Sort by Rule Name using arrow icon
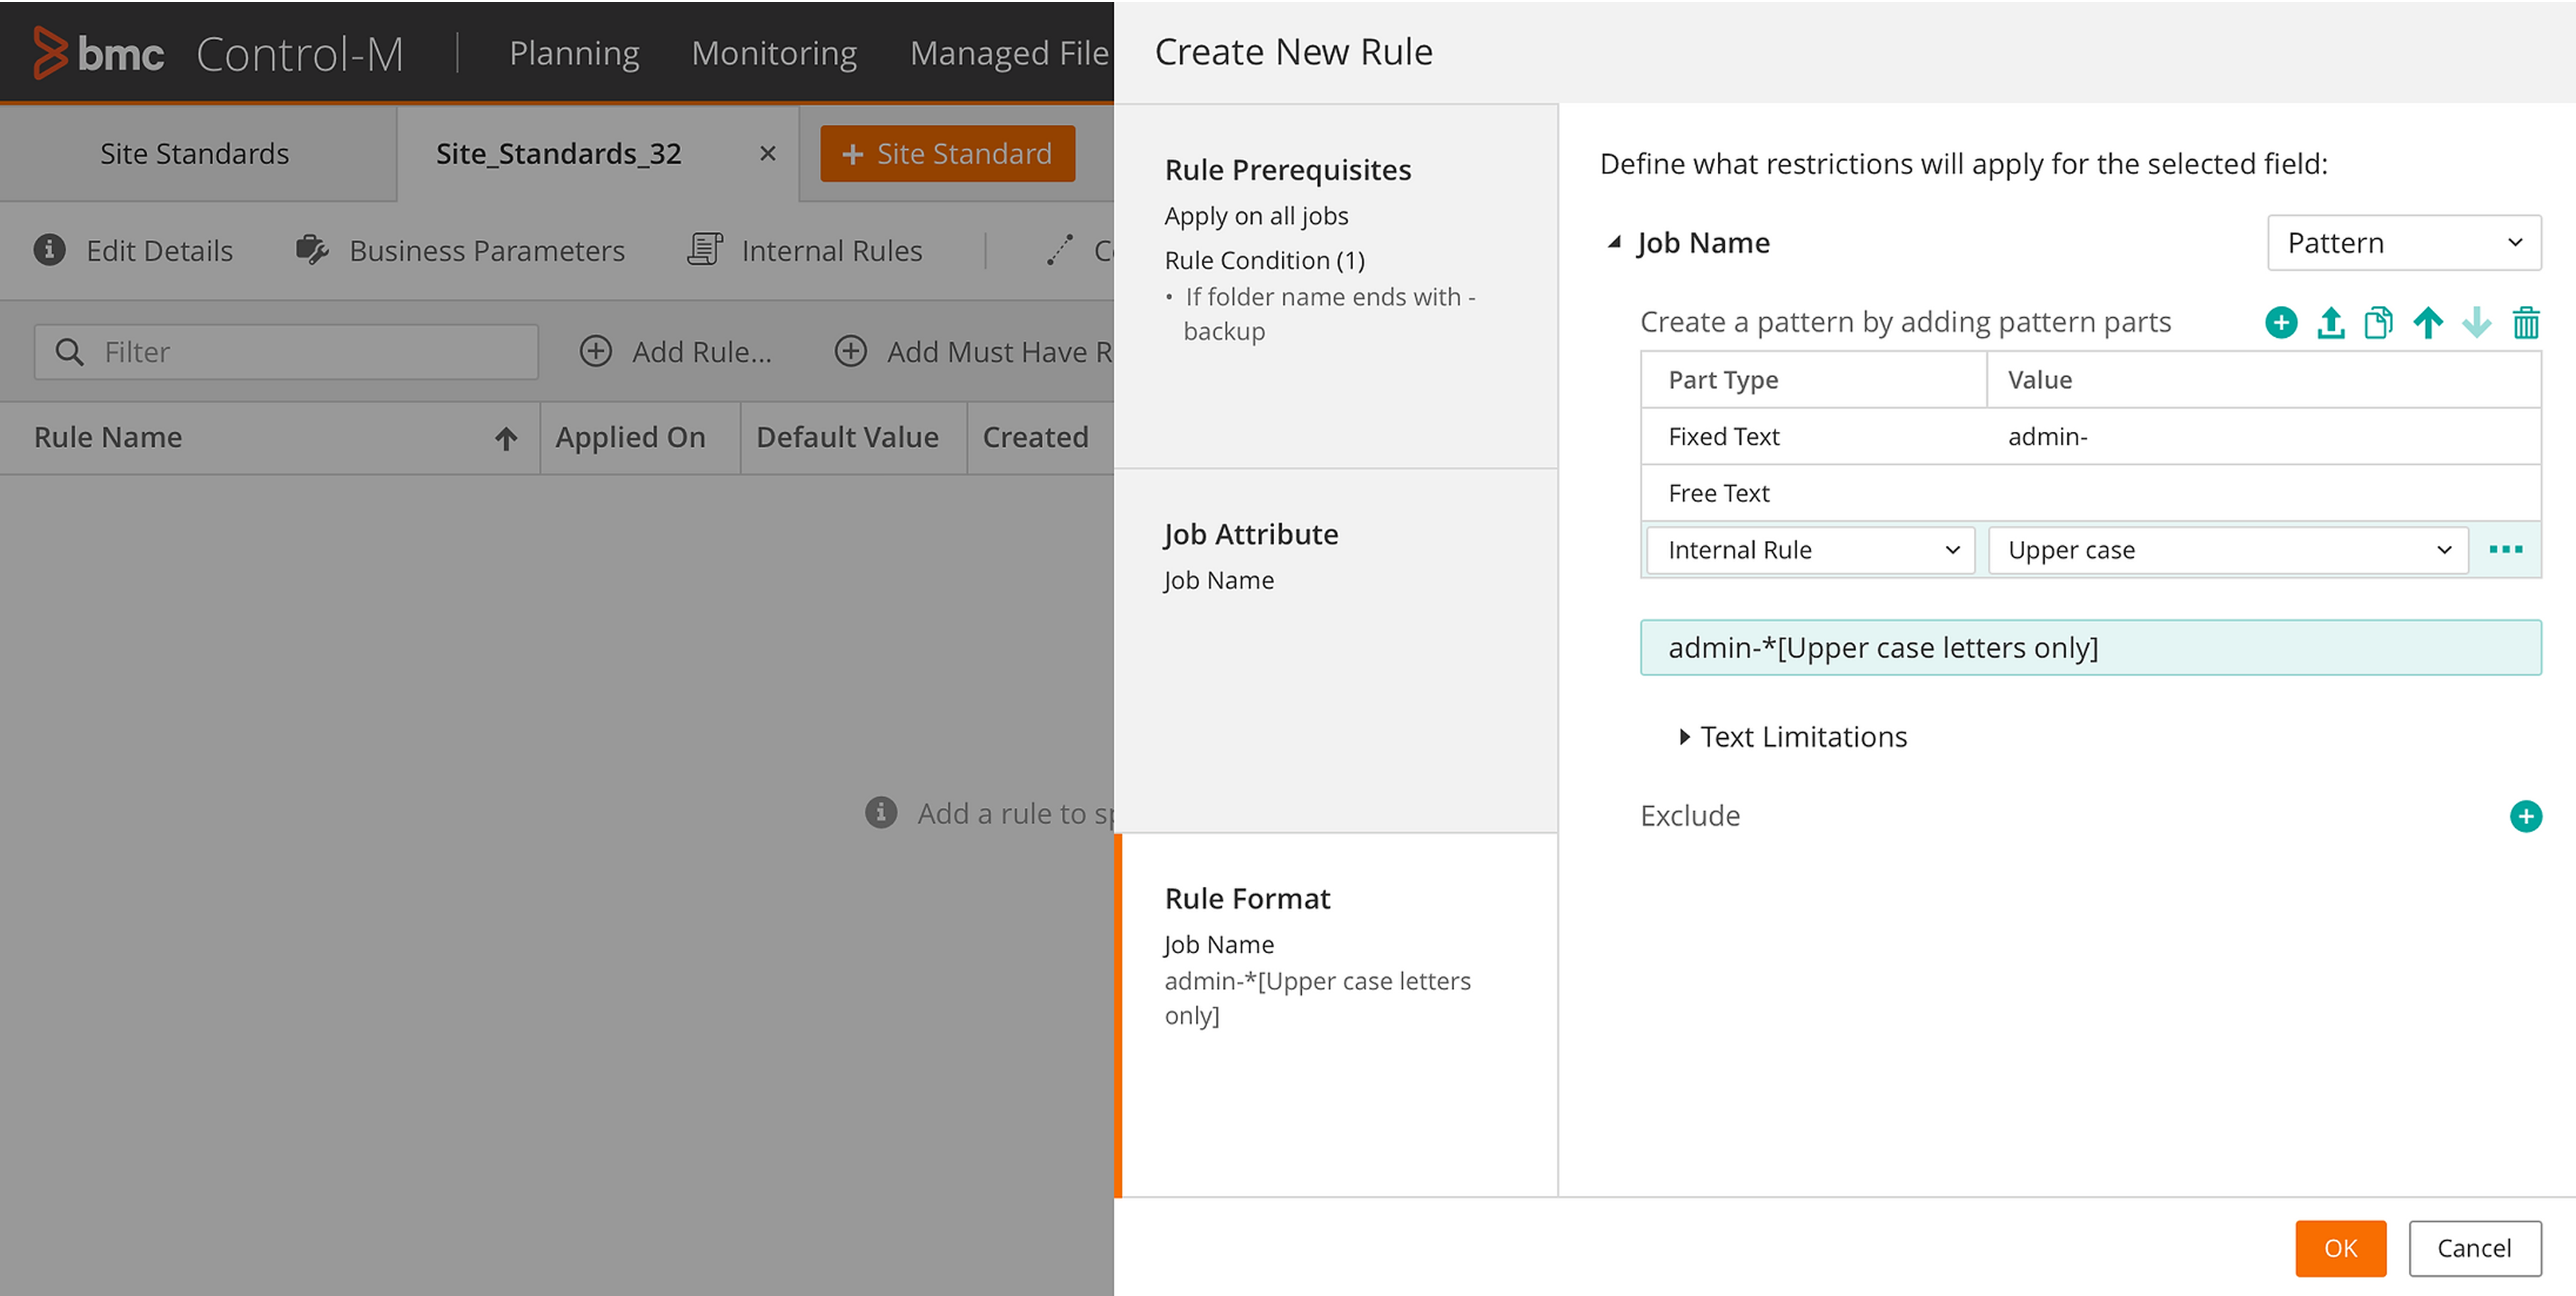This screenshot has height=1296, width=2576. tap(506, 438)
